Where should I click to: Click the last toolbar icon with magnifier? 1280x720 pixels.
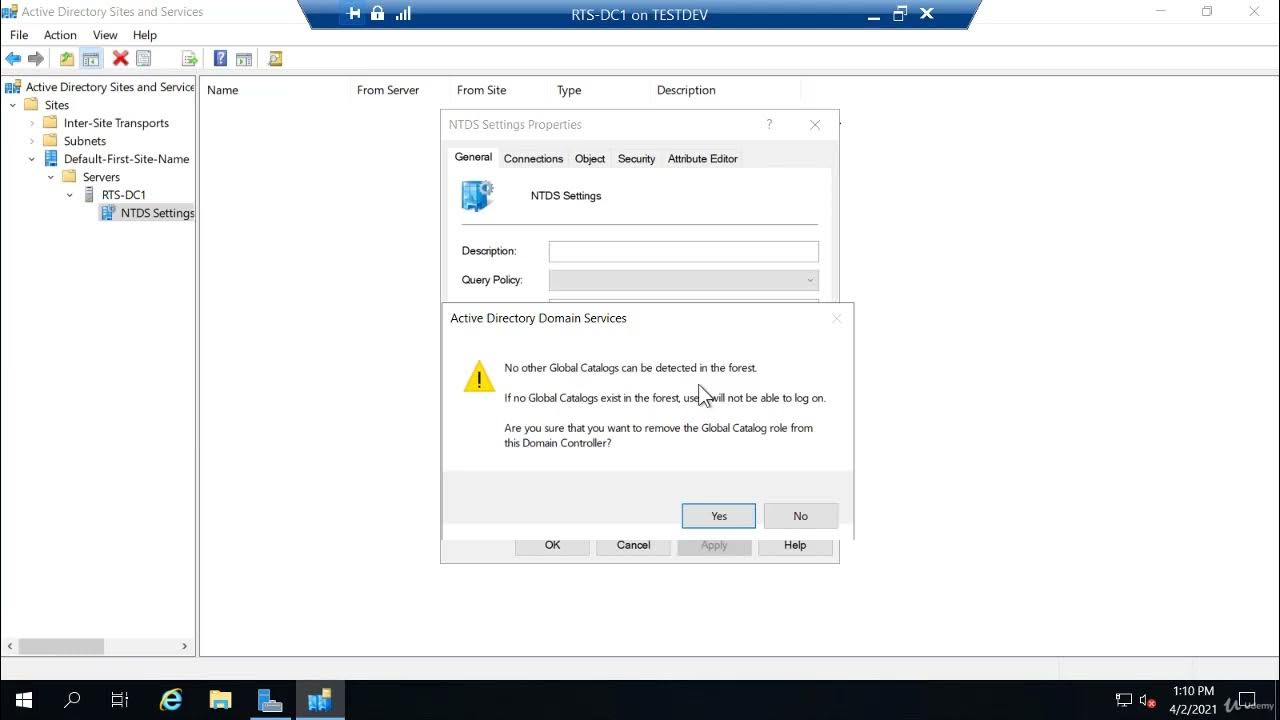point(275,59)
